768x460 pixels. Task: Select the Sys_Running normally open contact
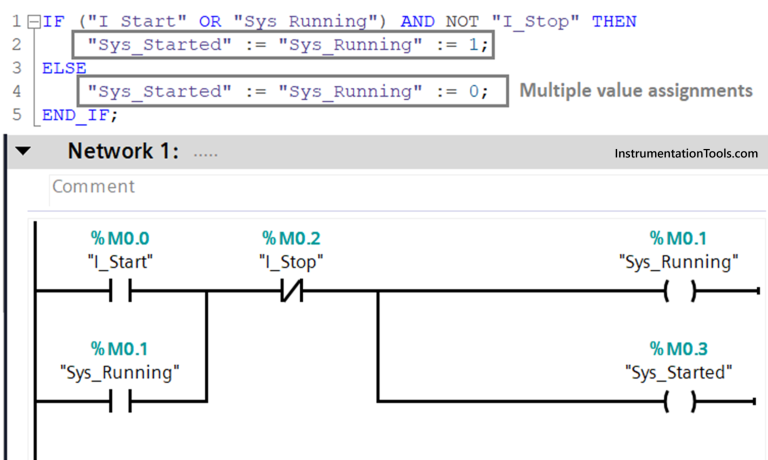click(x=121, y=401)
